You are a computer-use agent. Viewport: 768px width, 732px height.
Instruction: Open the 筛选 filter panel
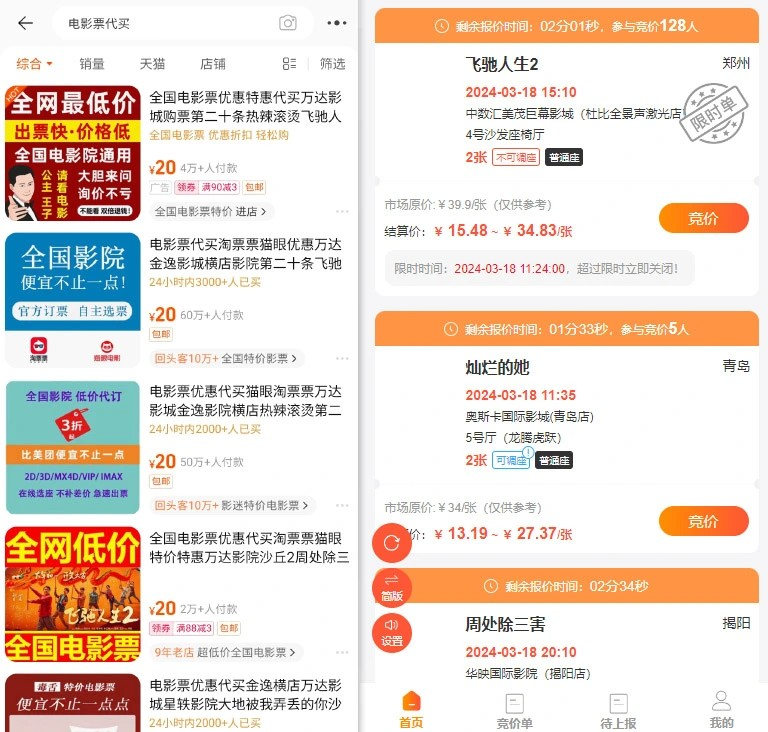pyautogui.click(x=332, y=64)
